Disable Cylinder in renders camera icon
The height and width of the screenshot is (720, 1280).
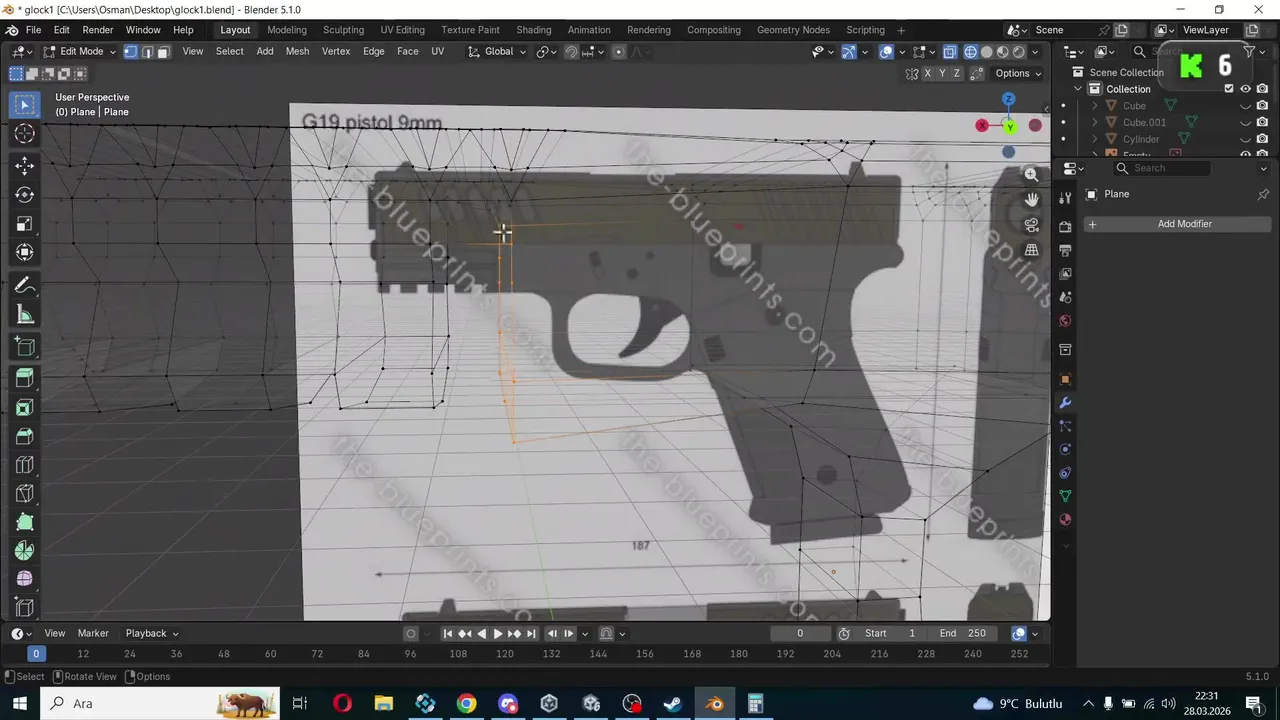point(1262,139)
